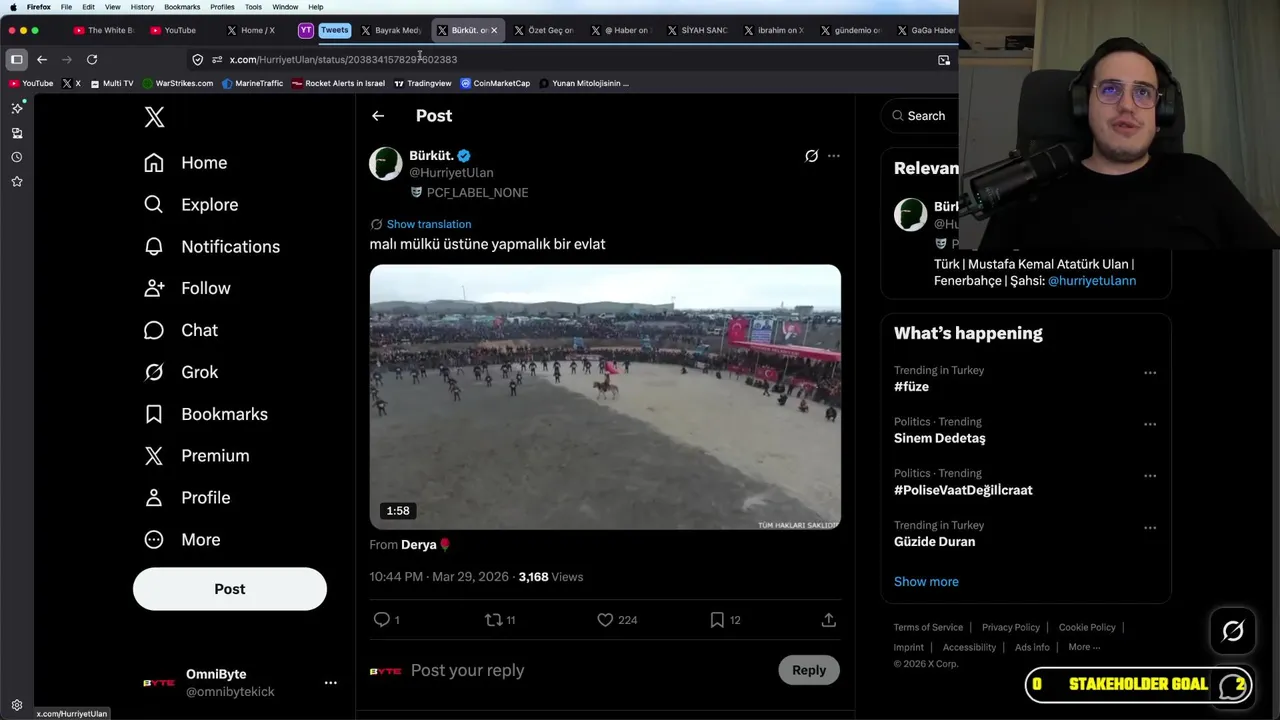
Task: Click the white Post button
Action: coord(230,589)
